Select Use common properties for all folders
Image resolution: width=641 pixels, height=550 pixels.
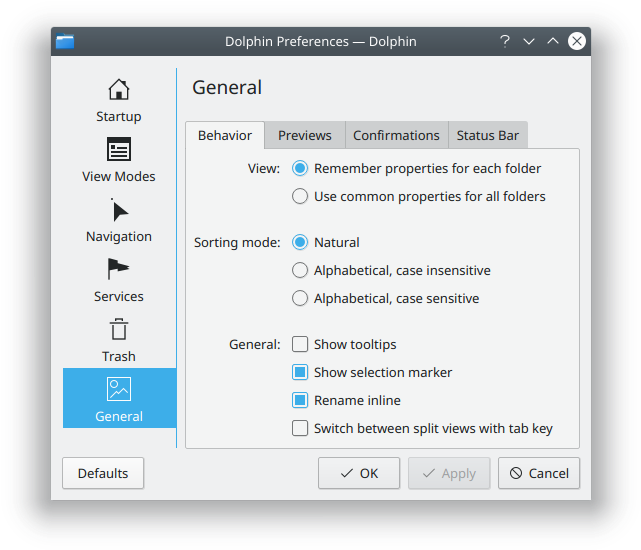pos(300,196)
